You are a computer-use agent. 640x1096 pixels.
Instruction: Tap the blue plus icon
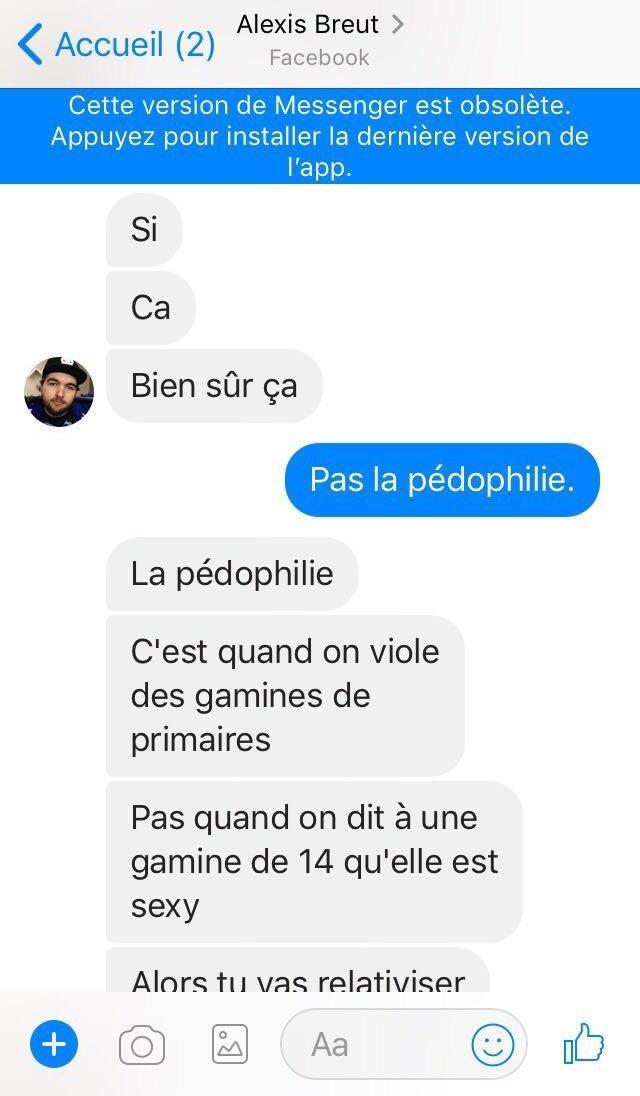click(54, 1045)
